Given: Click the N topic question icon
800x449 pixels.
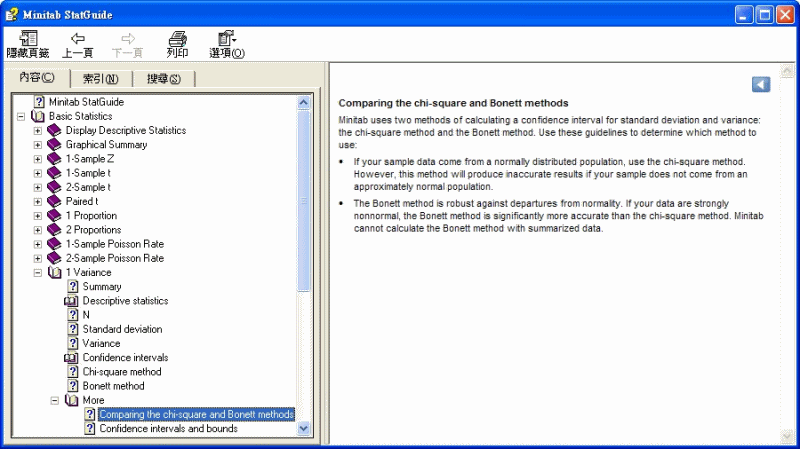Looking at the screenshot, I should 73,315.
